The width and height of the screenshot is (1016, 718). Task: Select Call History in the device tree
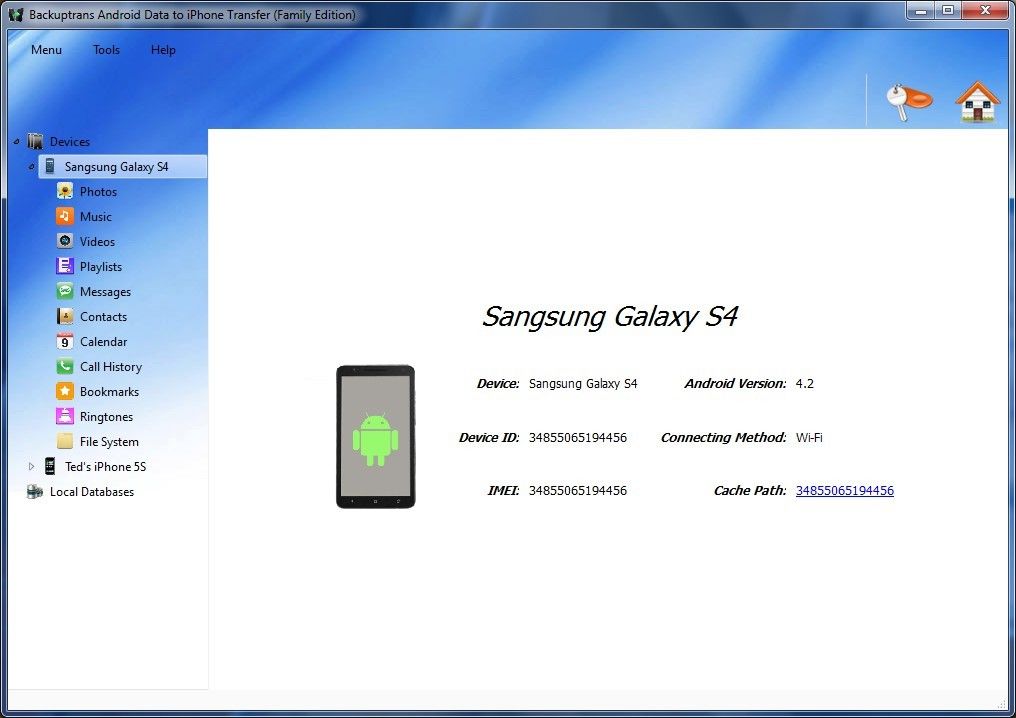click(111, 367)
